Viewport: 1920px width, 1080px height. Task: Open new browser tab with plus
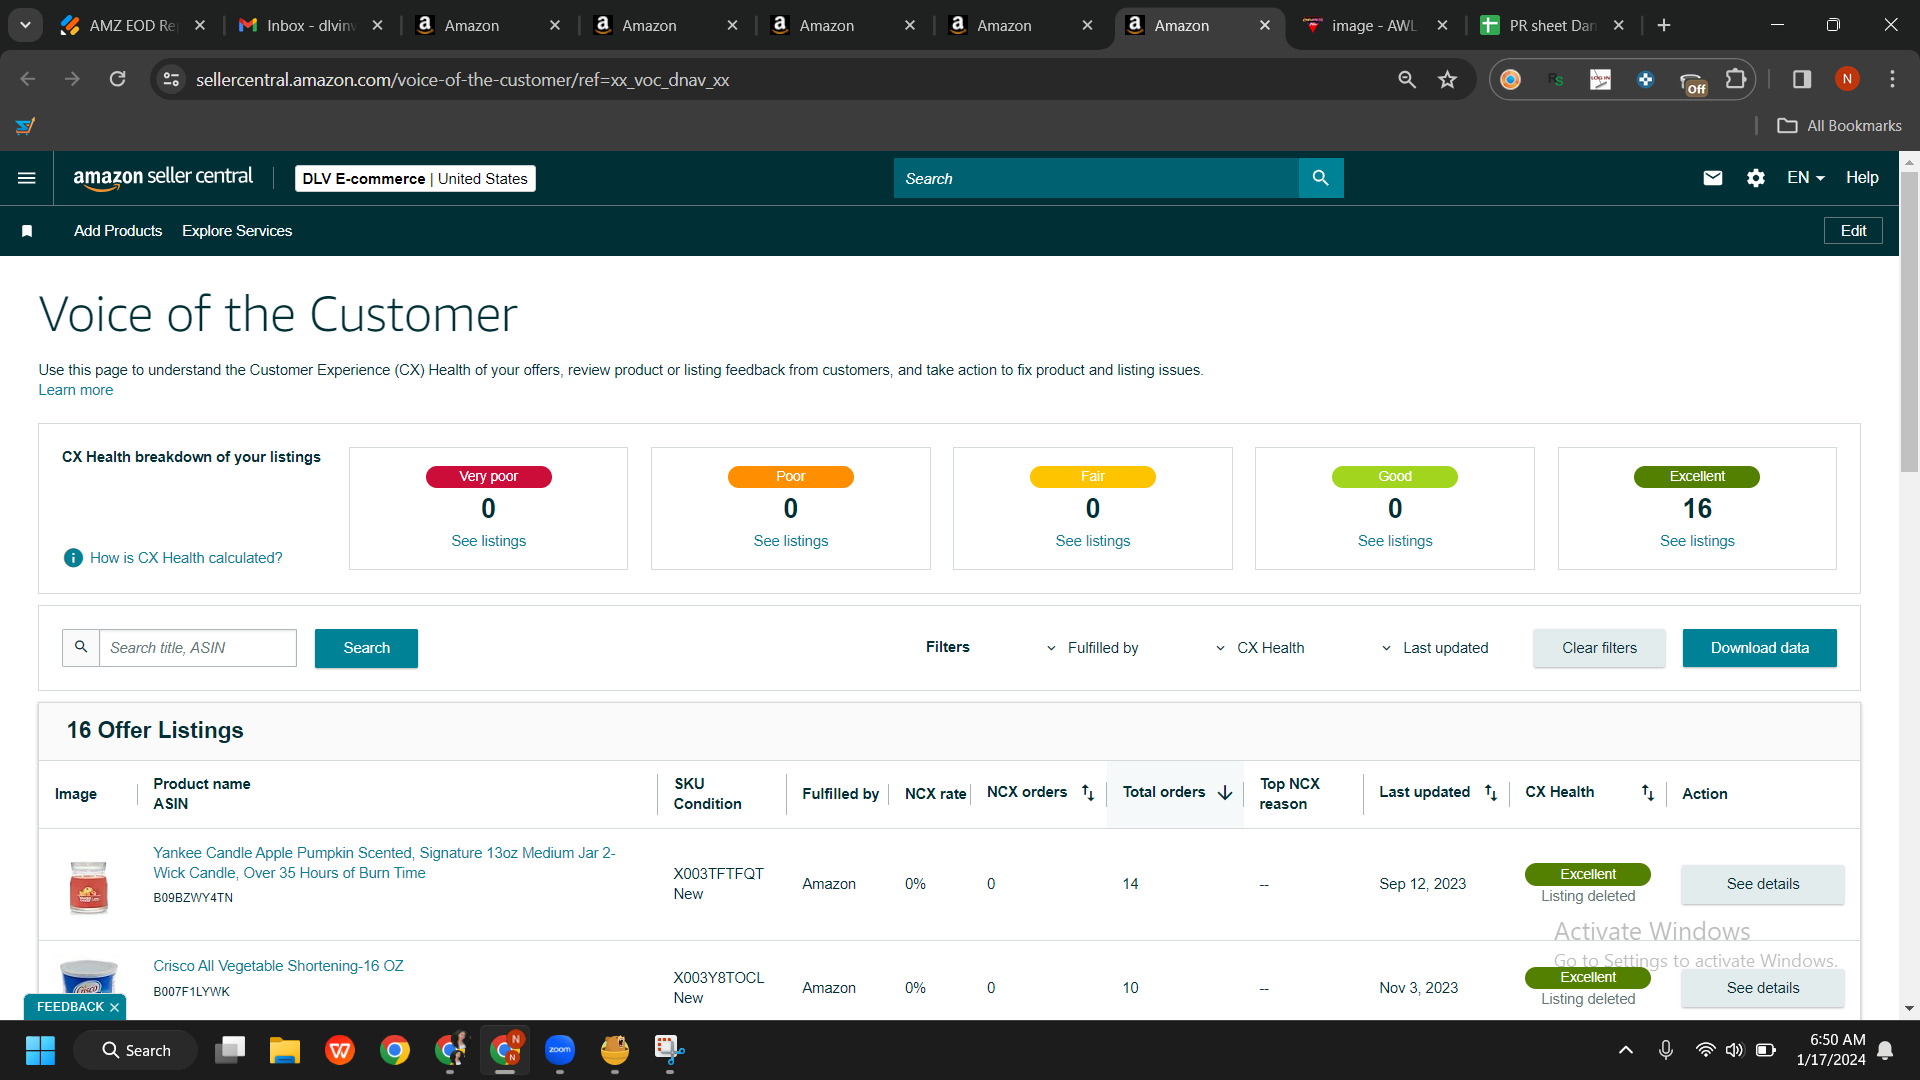click(x=1664, y=25)
